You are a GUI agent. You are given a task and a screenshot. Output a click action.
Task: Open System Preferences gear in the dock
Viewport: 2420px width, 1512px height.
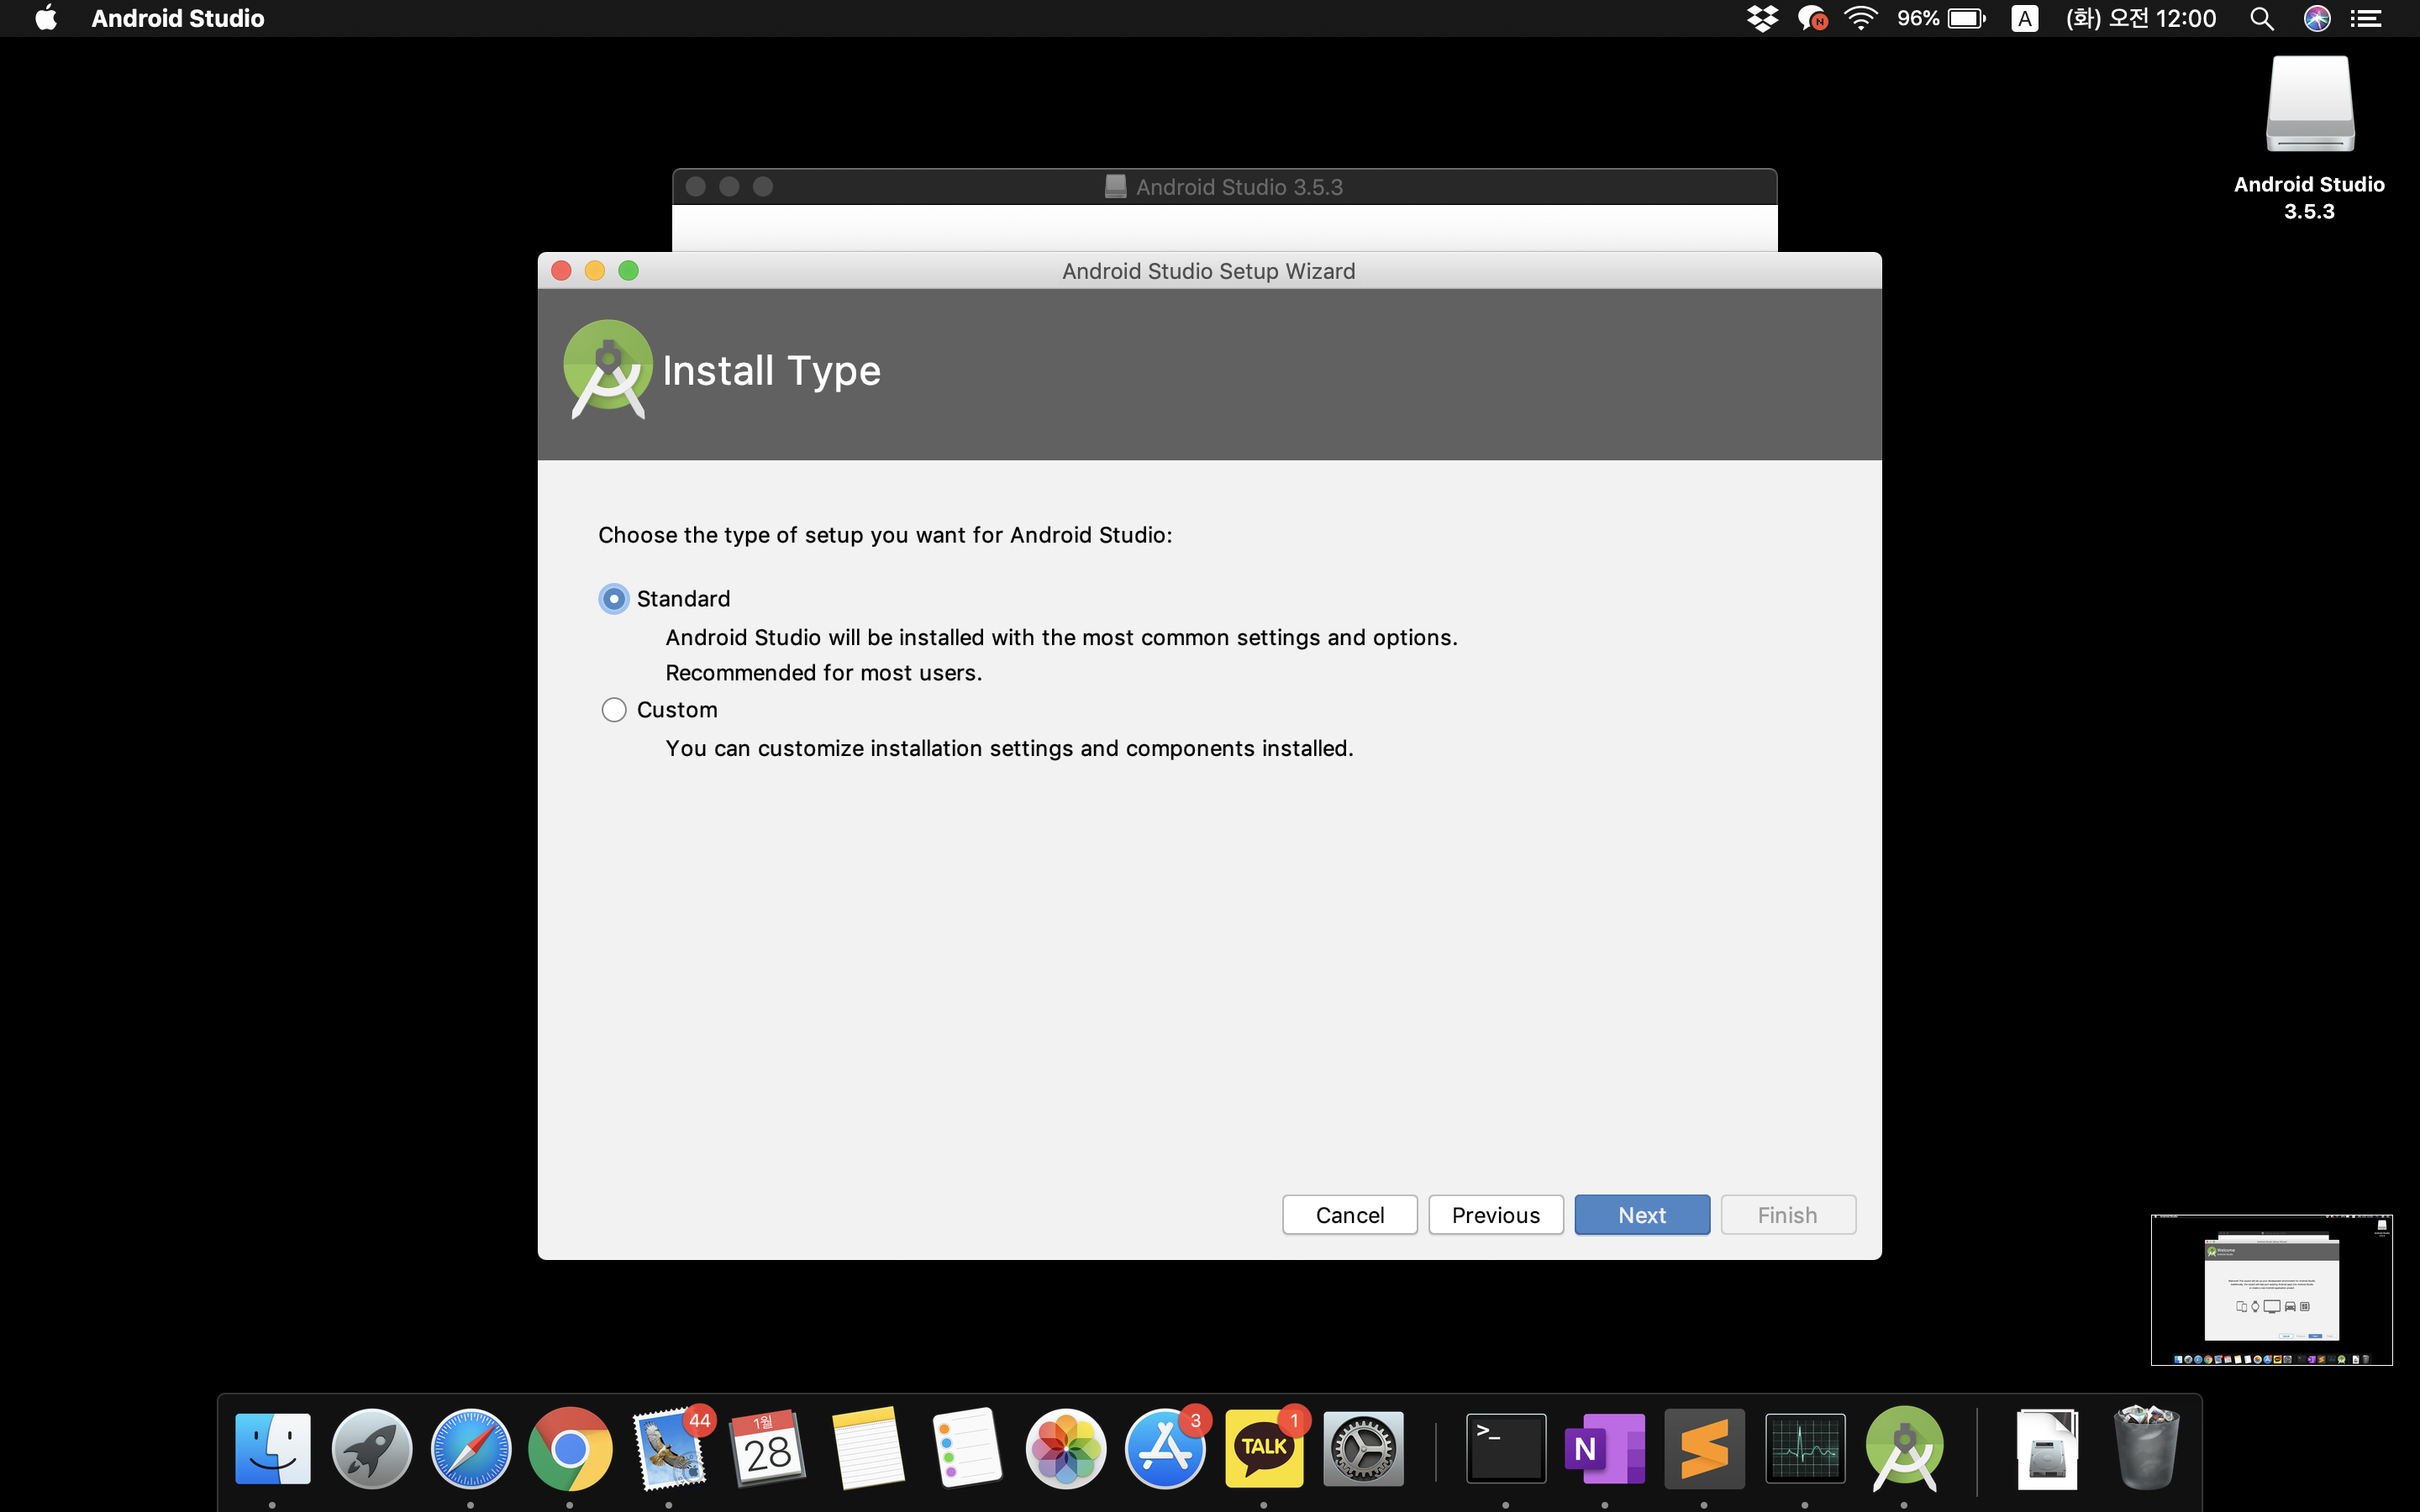[1363, 1448]
